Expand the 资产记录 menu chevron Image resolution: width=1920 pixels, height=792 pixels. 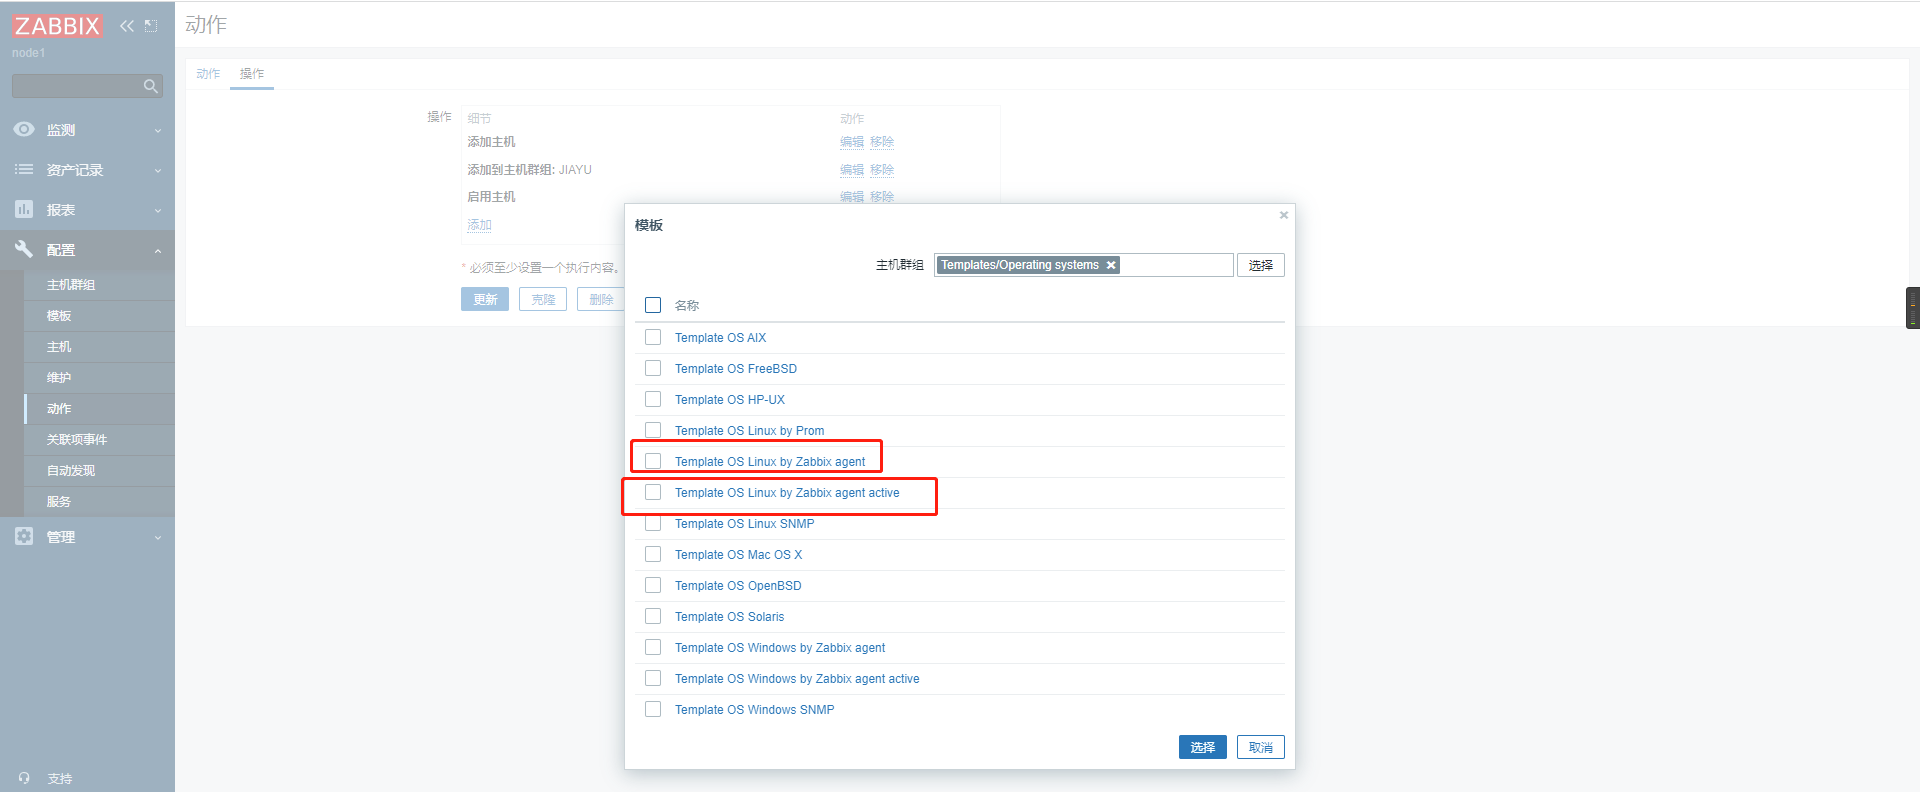tap(158, 171)
